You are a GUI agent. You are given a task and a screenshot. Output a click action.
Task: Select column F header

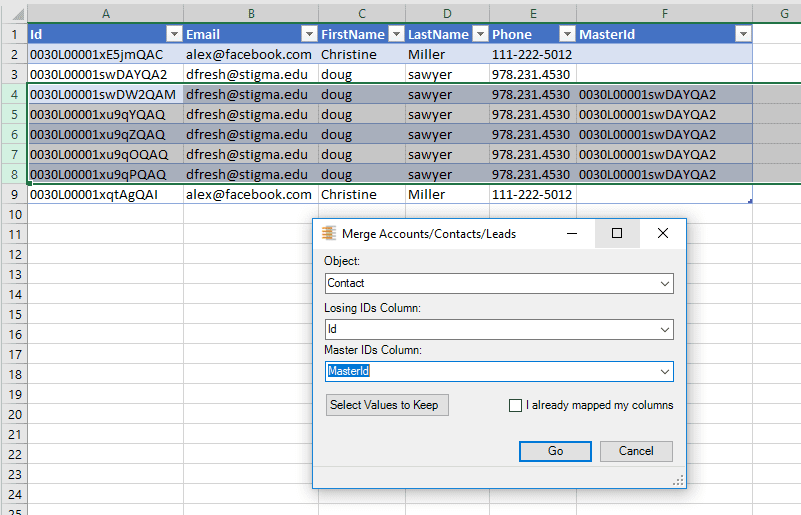click(664, 14)
